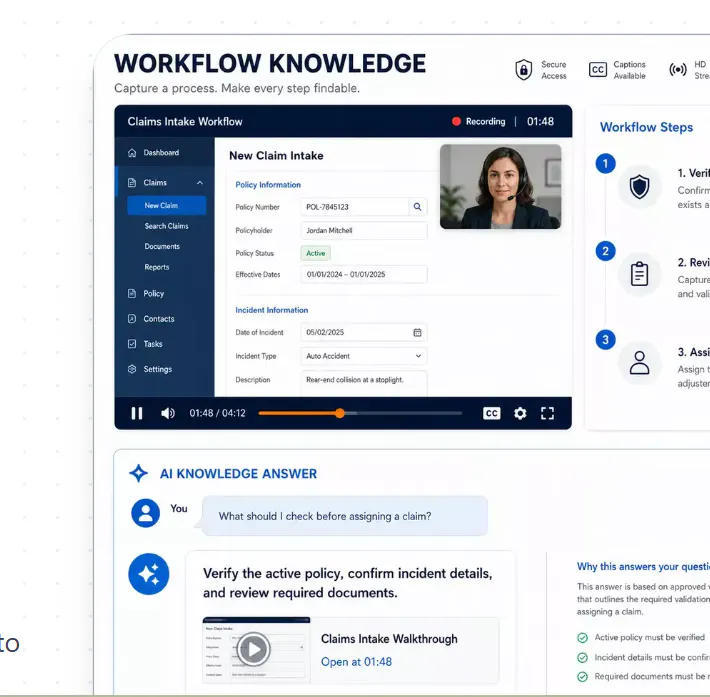Click the step 2 clipboard icon
The height and width of the screenshot is (697, 710).
[x=639, y=274]
